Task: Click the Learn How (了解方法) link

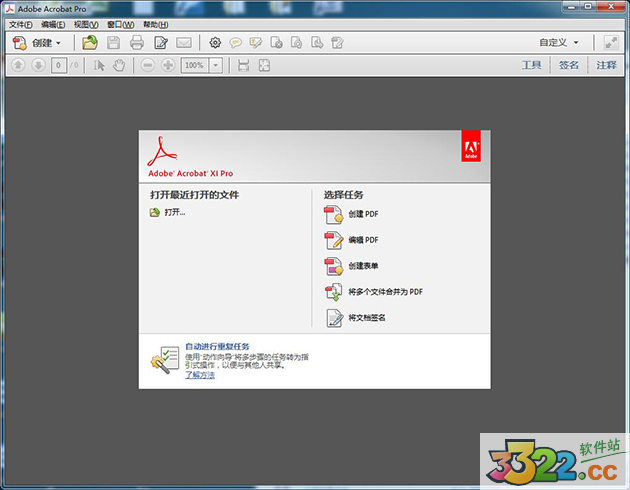Action: (x=200, y=375)
